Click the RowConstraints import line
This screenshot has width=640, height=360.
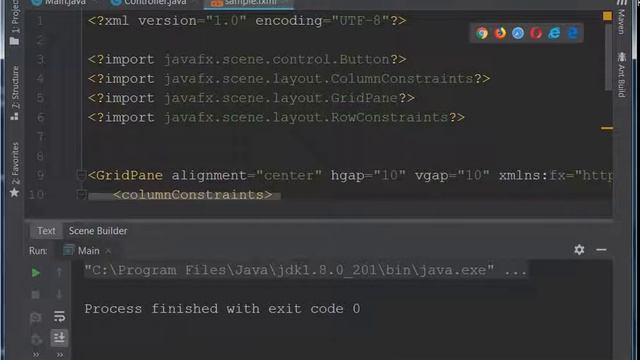[x=276, y=118]
